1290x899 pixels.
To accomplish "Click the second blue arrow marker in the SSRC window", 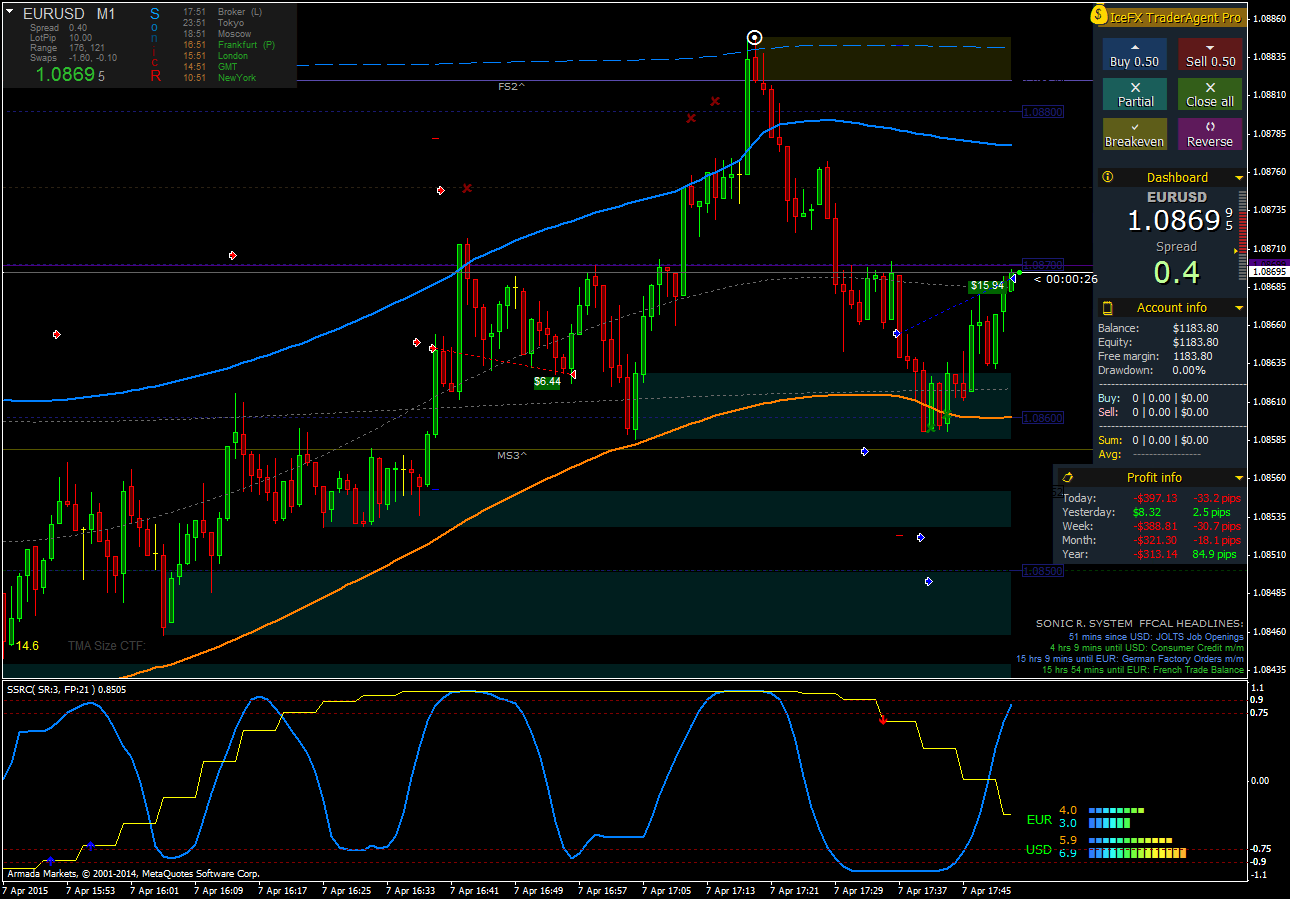I will pos(90,846).
